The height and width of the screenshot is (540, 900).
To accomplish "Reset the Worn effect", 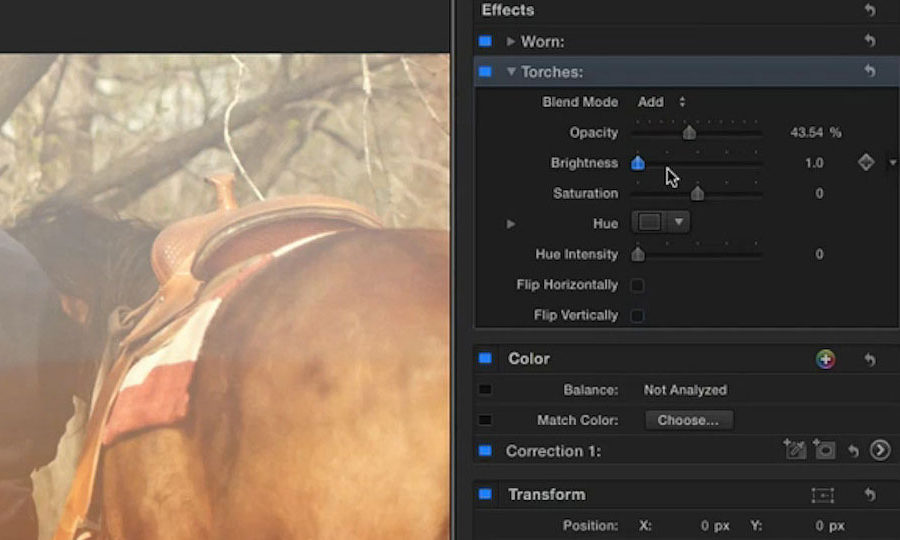I will pyautogui.click(x=870, y=41).
